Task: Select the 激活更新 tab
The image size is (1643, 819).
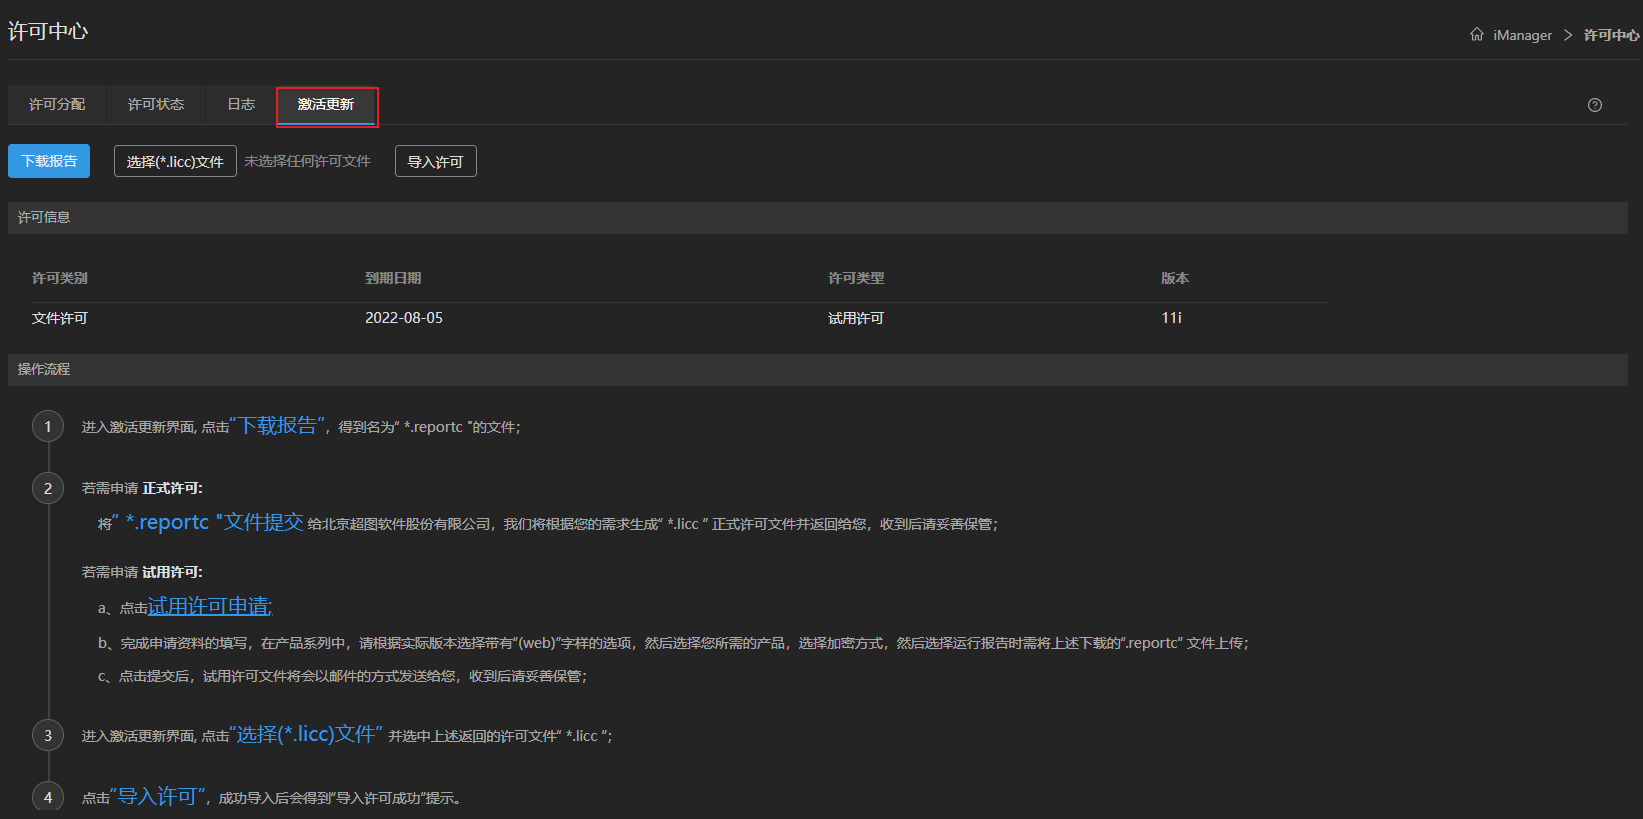Action: (x=326, y=105)
